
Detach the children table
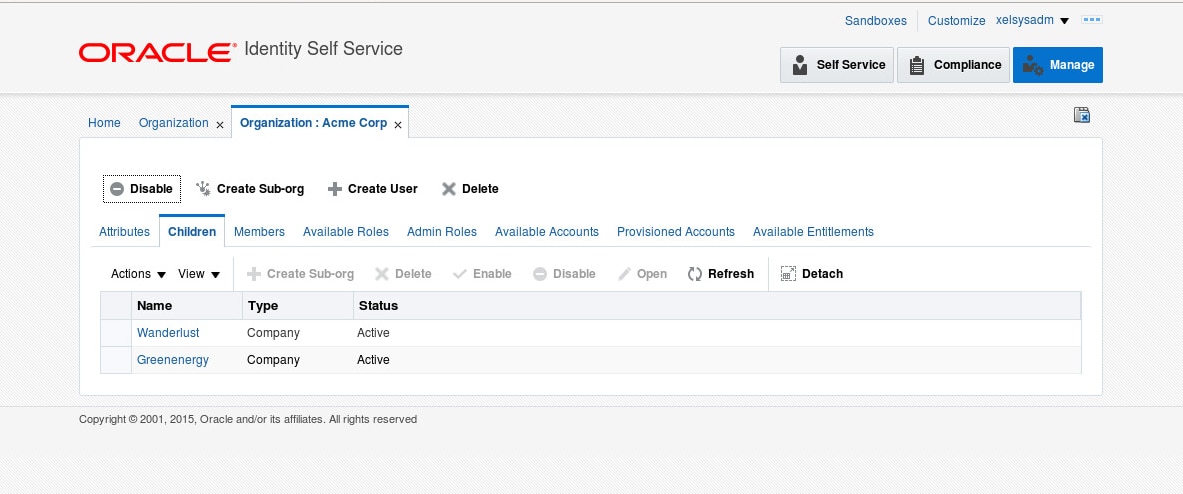coord(811,274)
